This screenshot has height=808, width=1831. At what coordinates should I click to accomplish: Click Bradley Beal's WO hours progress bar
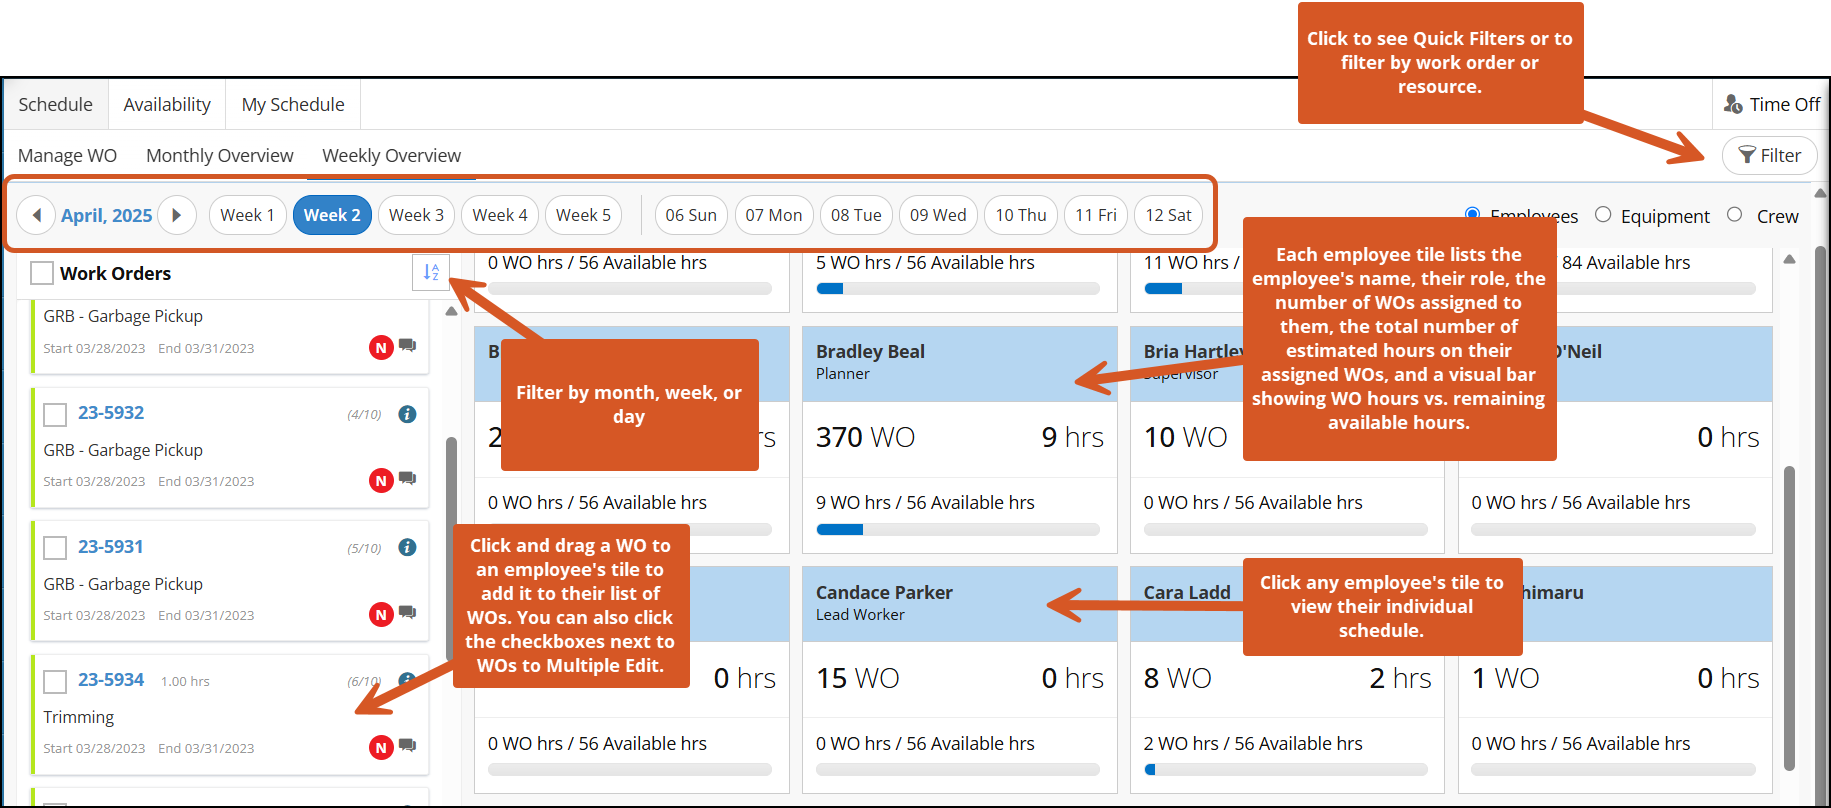coord(958,529)
